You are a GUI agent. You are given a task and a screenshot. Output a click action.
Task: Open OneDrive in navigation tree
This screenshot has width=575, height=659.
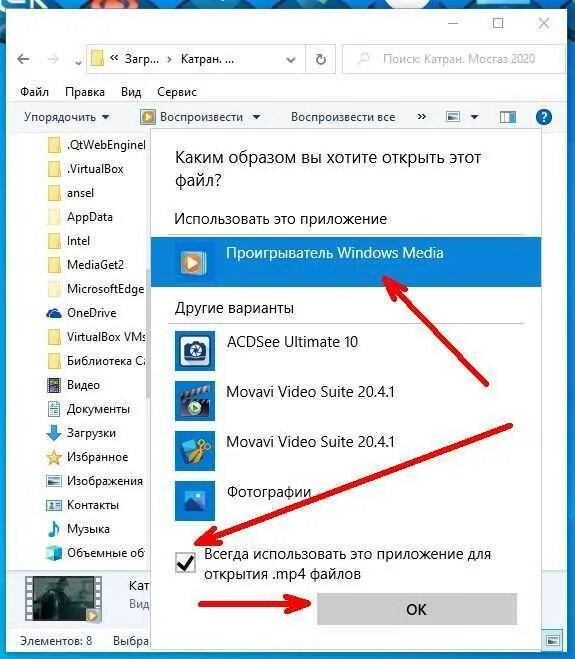[x=81, y=313]
